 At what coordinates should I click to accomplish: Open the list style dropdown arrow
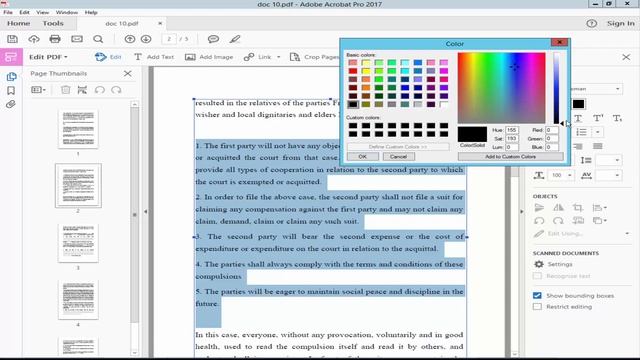pos(598,132)
